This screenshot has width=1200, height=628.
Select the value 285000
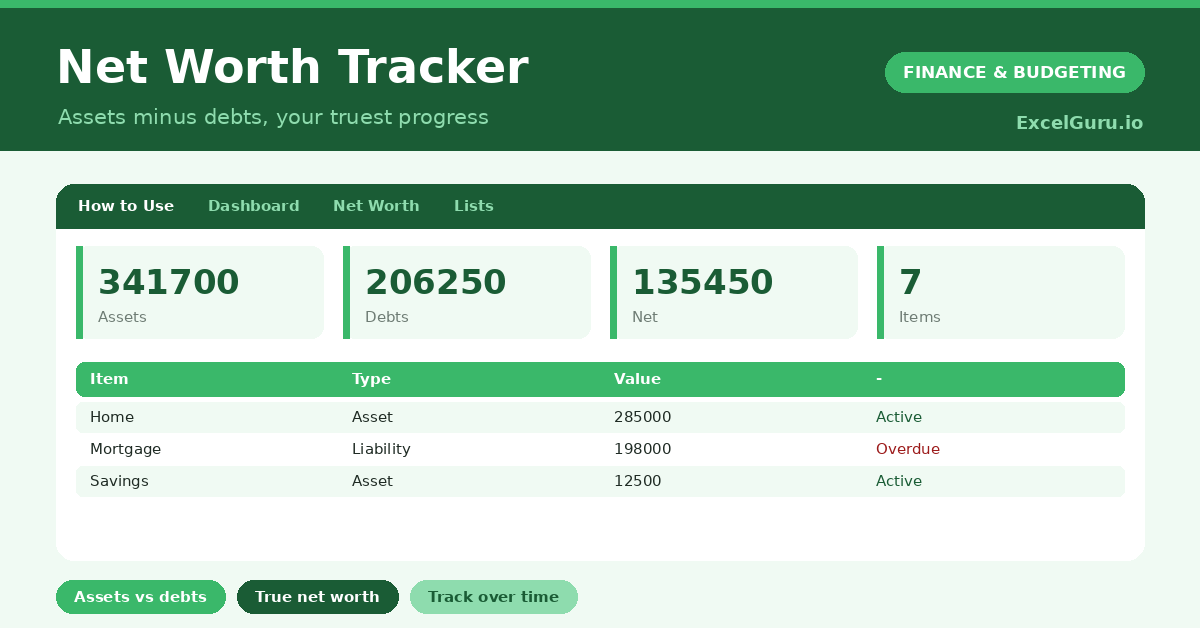pos(643,417)
